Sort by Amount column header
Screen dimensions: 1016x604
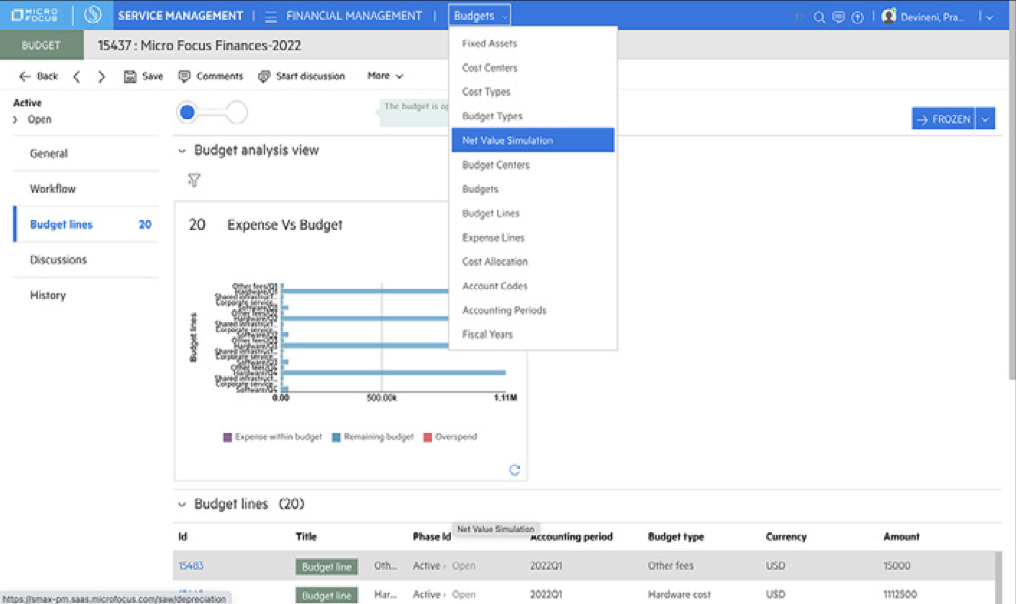tap(901, 537)
